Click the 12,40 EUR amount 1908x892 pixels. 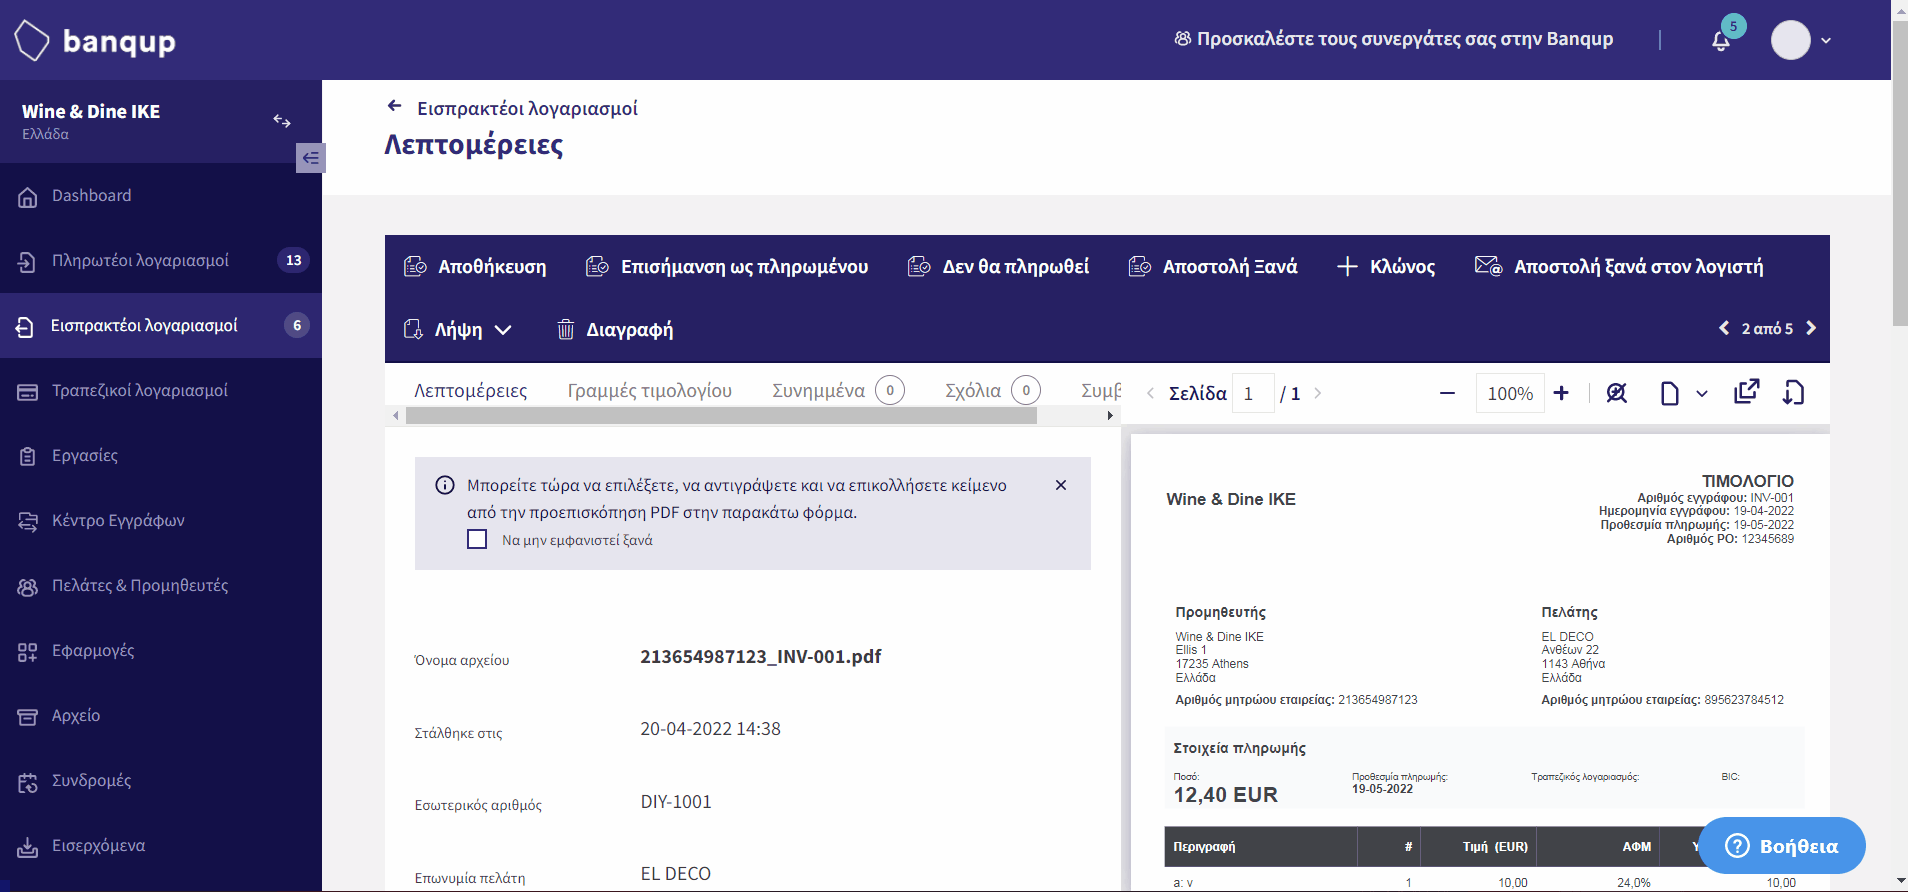(1226, 795)
